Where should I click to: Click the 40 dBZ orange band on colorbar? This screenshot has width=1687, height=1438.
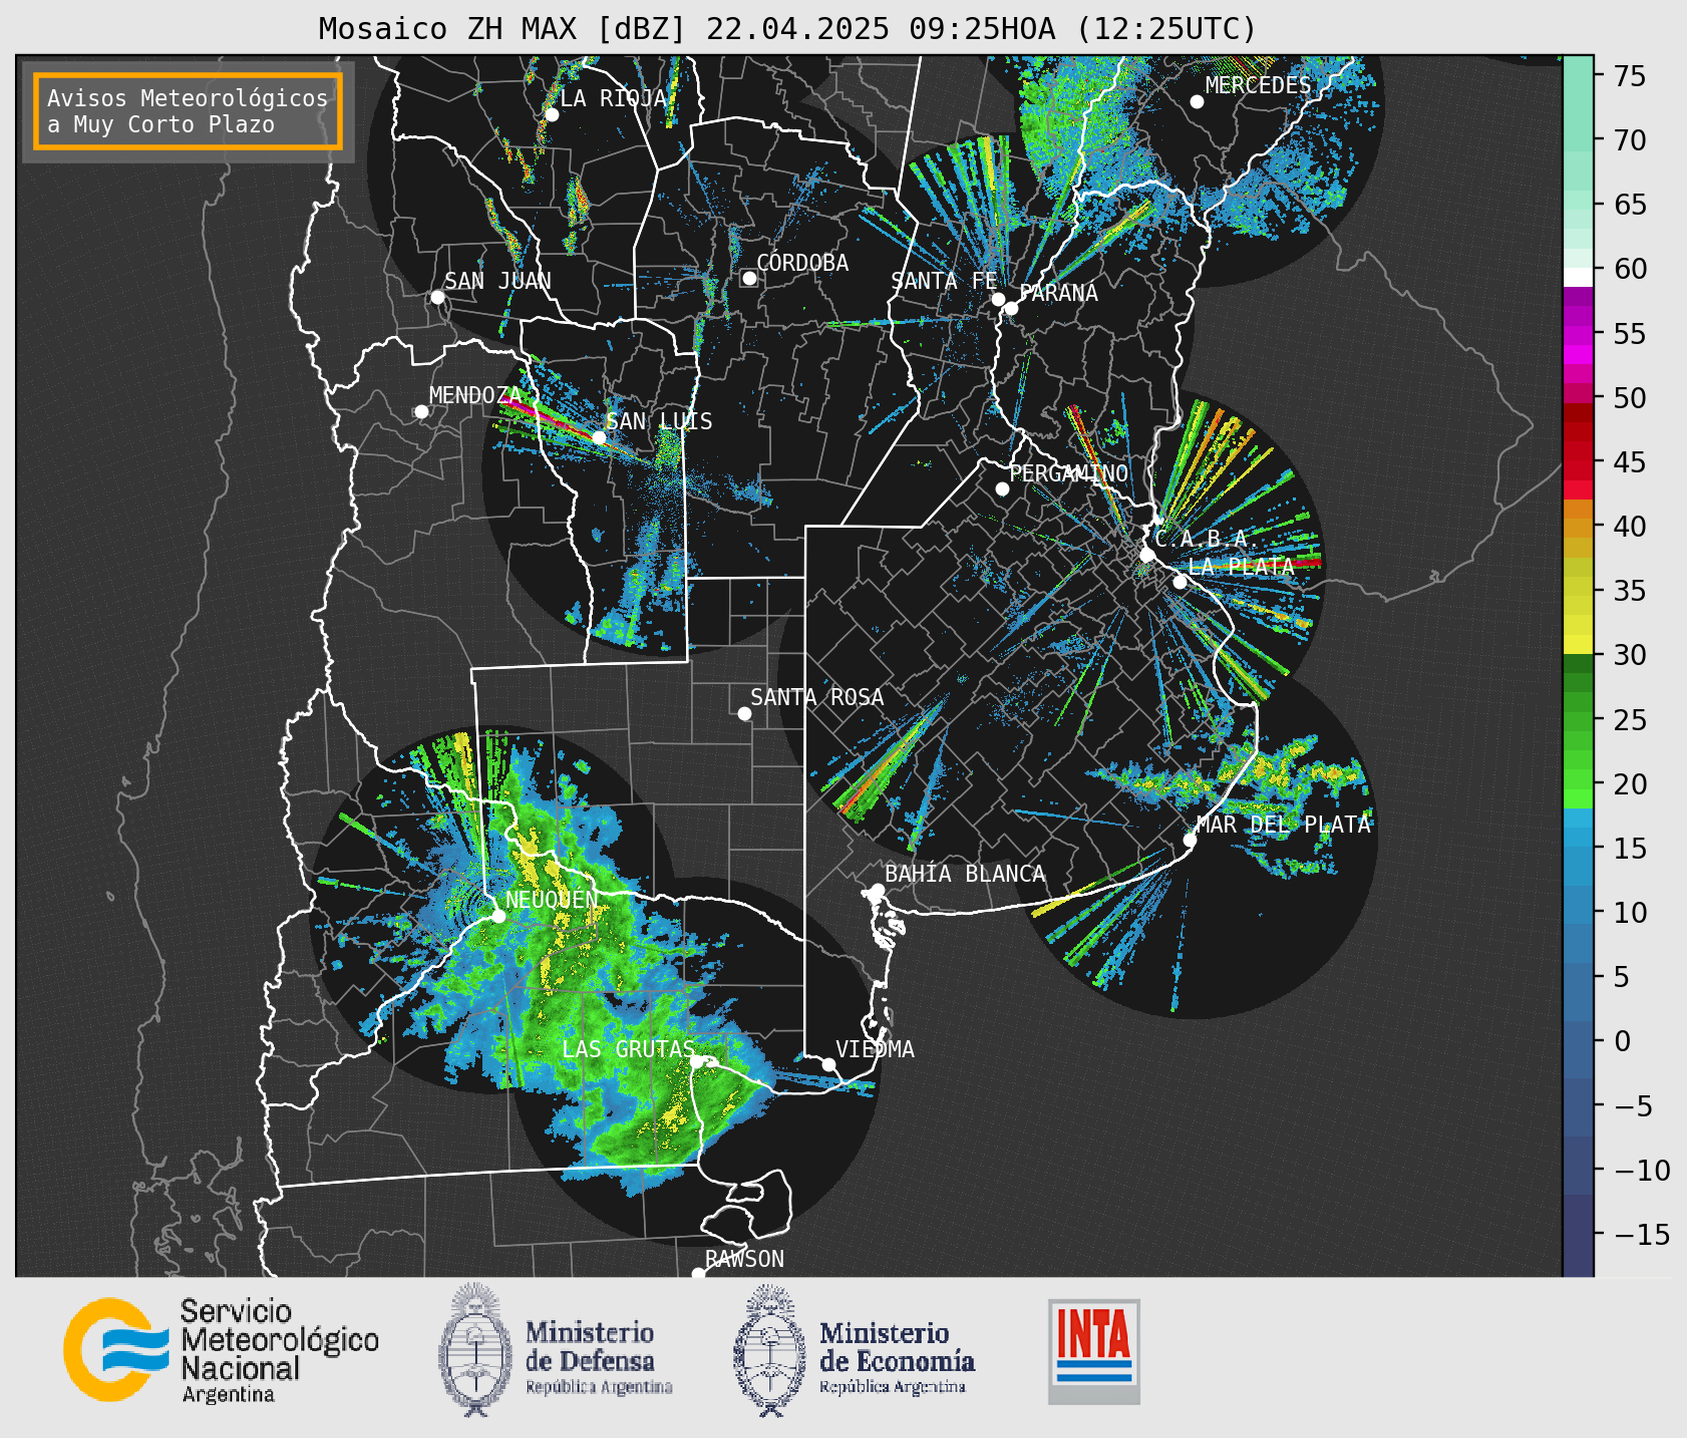click(x=1578, y=527)
